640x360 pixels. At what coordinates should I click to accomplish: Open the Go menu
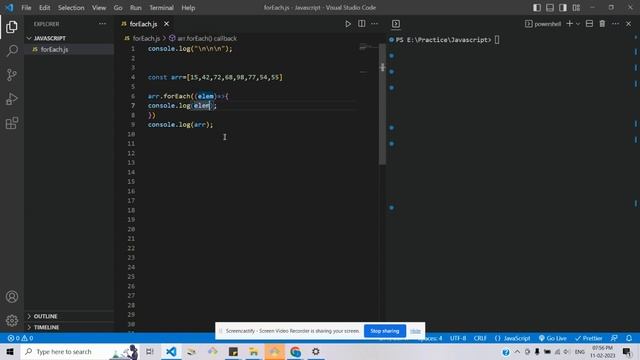pyautogui.click(x=118, y=8)
